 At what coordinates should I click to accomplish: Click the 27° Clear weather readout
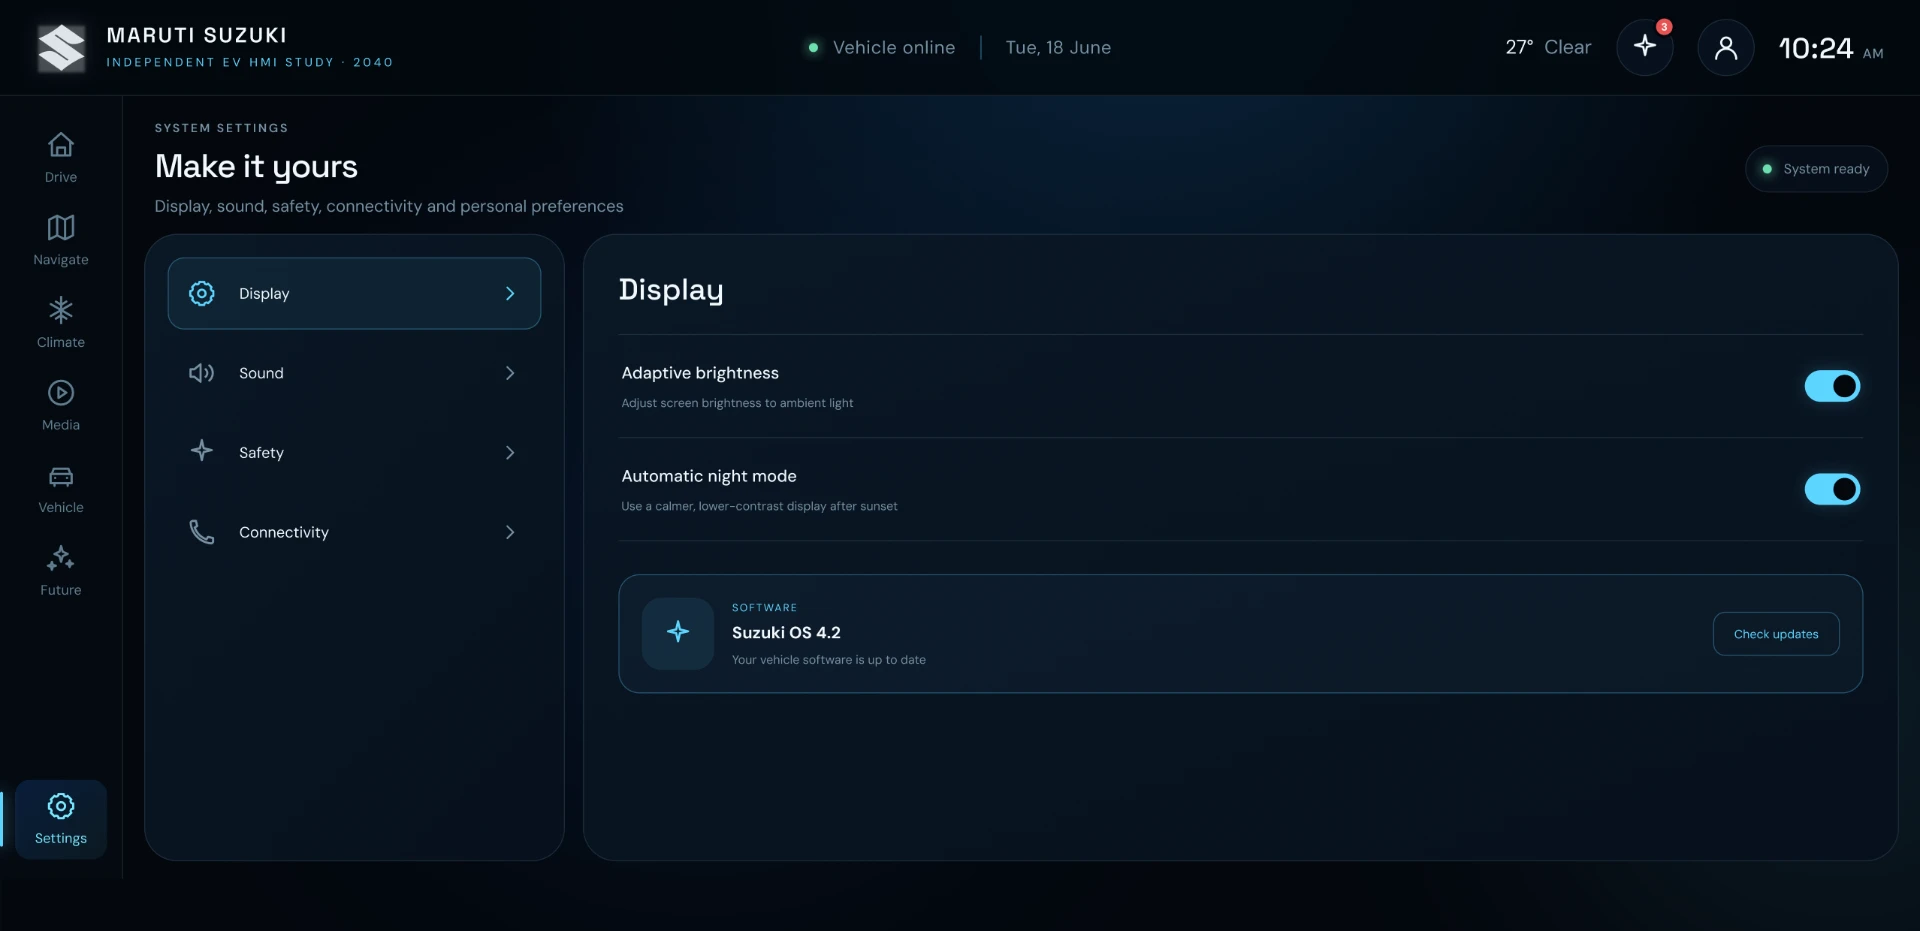tap(1548, 47)
